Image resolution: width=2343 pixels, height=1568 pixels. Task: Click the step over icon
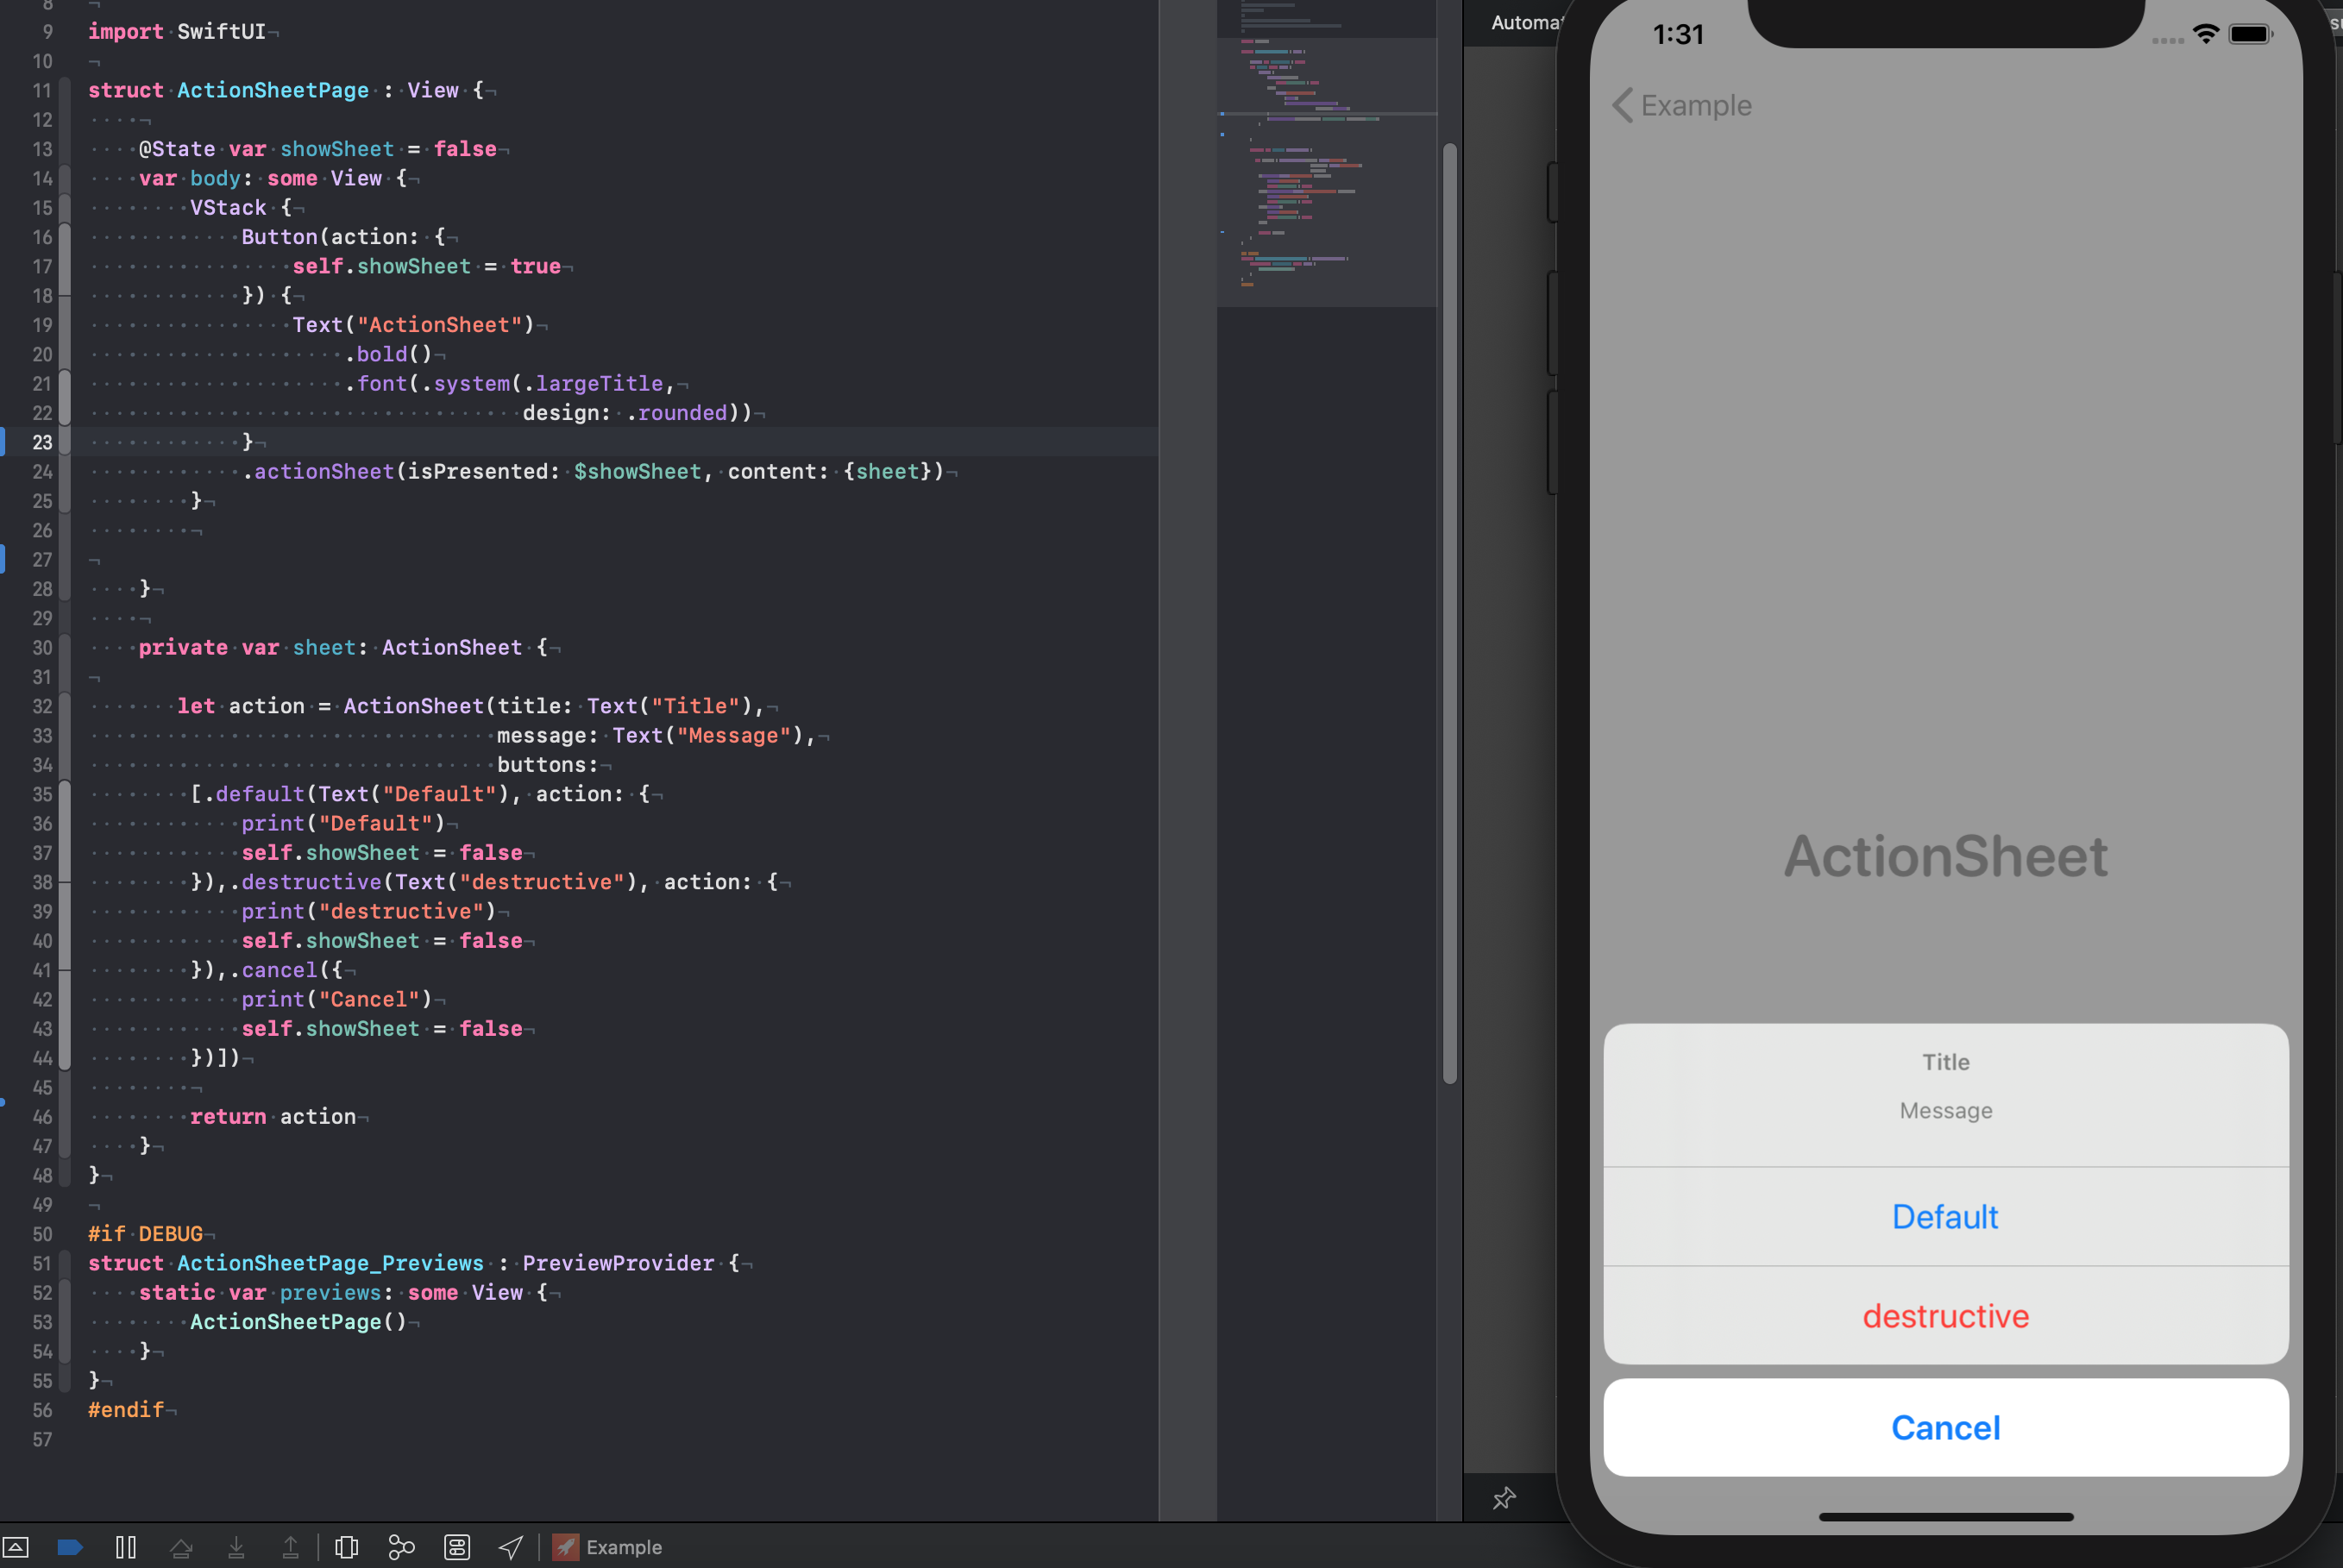coord(182,1546)
